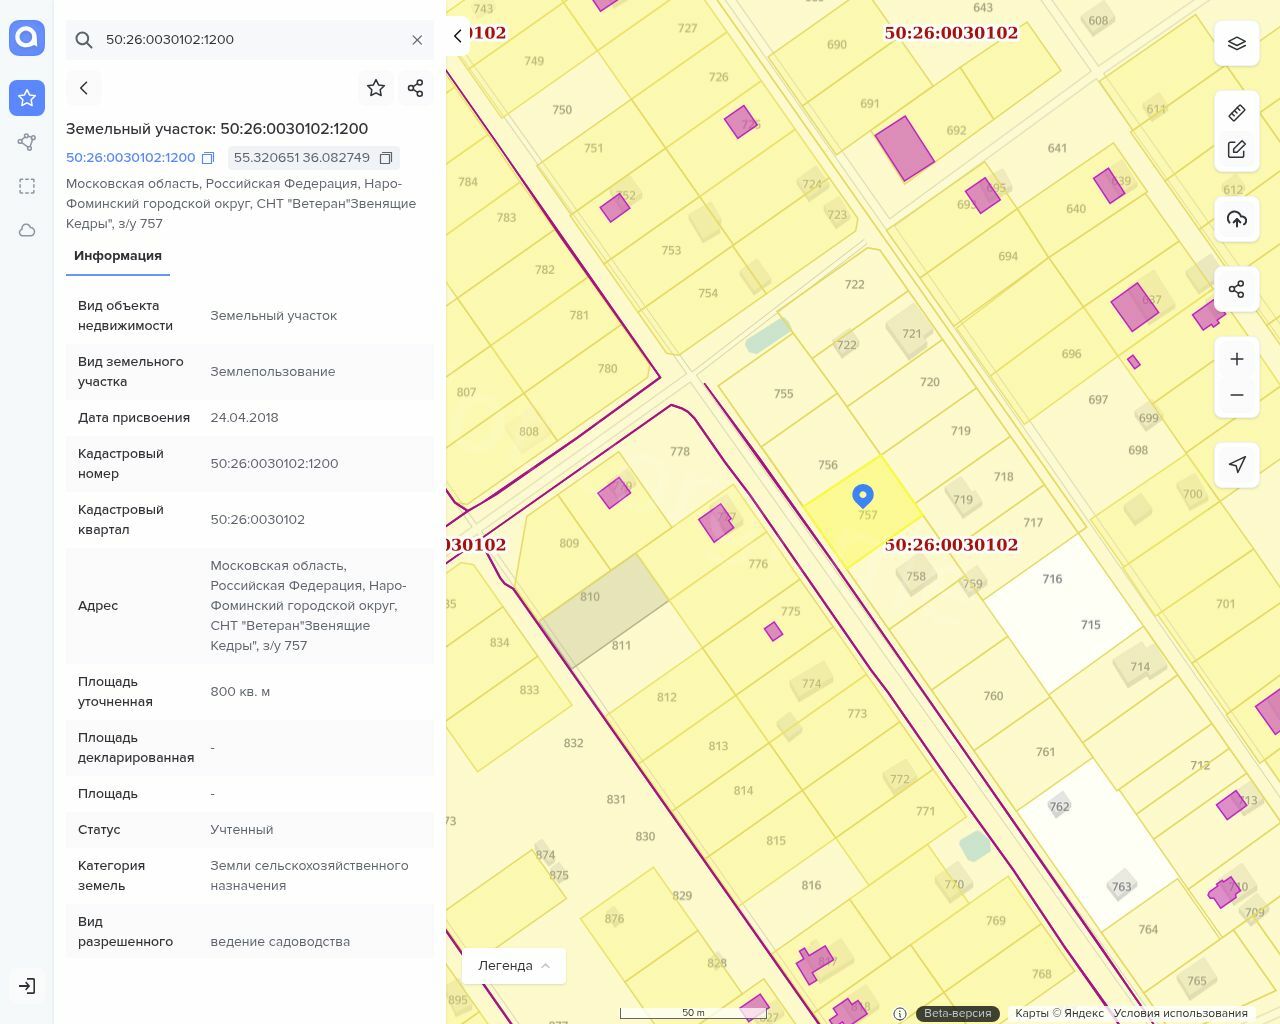Click the cloud upload icon on map
Image resolution: width=1280 pixels, height=1024 pixels.
tap(1236, 219)
